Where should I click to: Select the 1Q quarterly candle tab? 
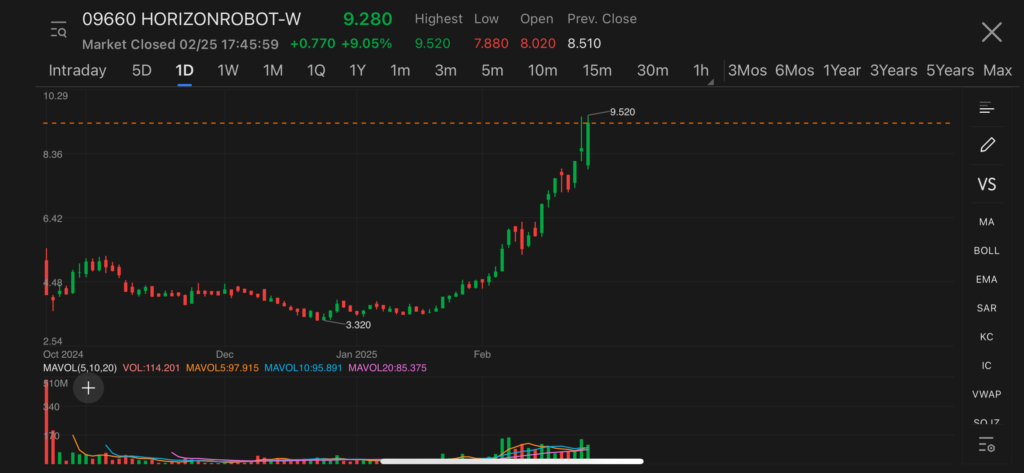tap(316, 71)
